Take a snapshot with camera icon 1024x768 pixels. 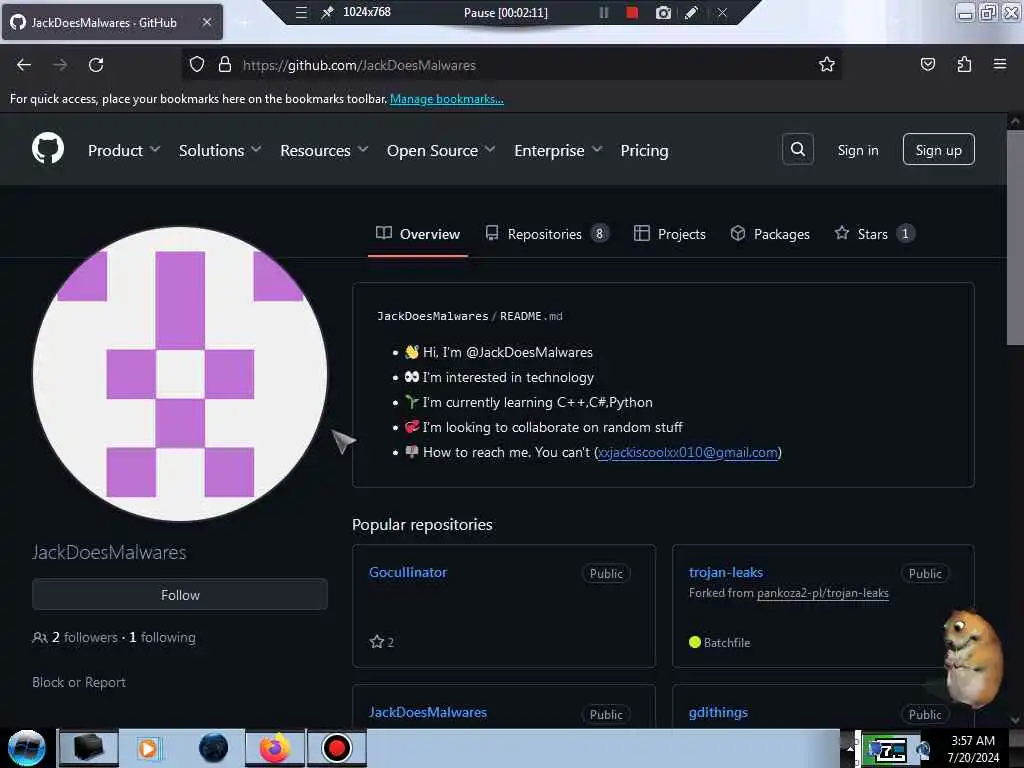pos(664,12)
